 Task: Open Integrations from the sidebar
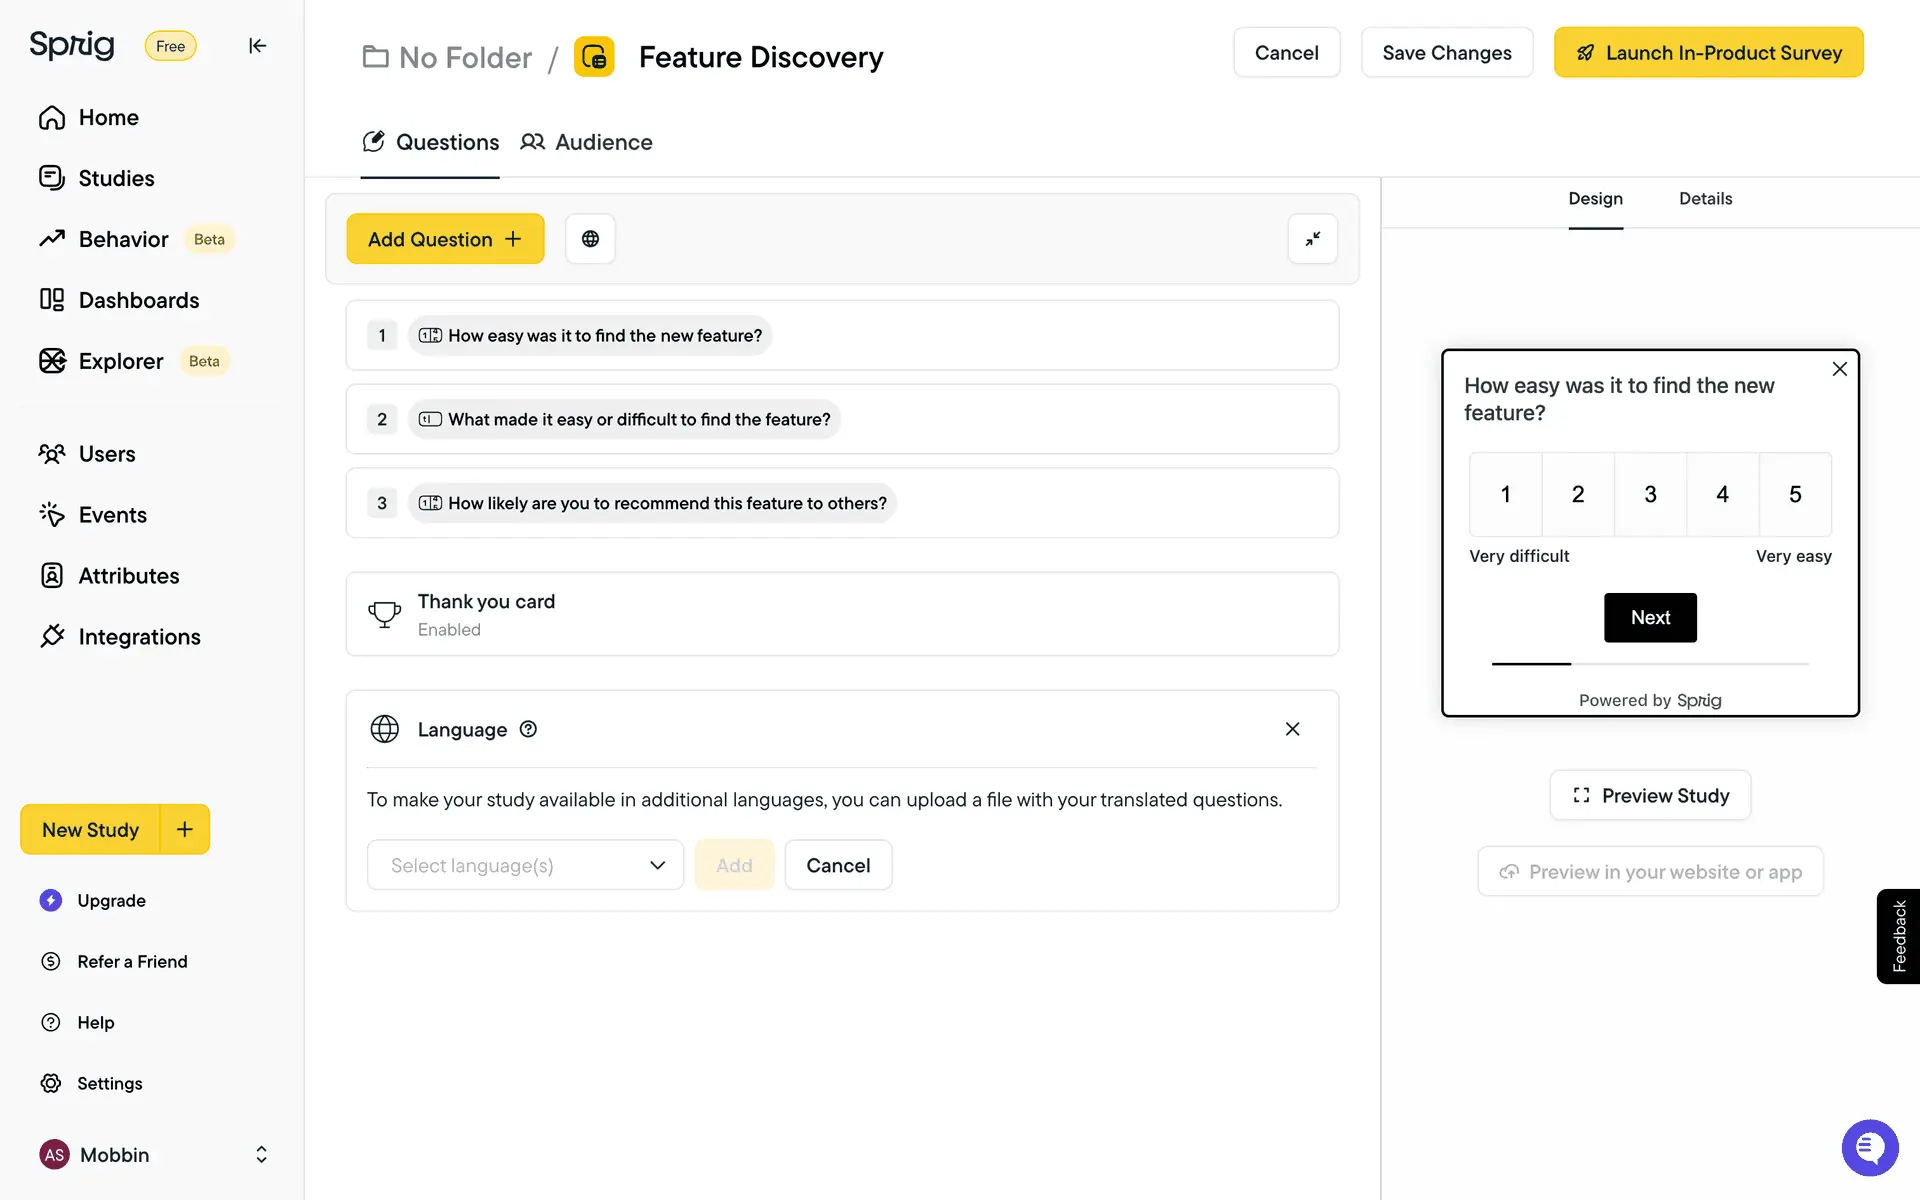coord(139,637)
